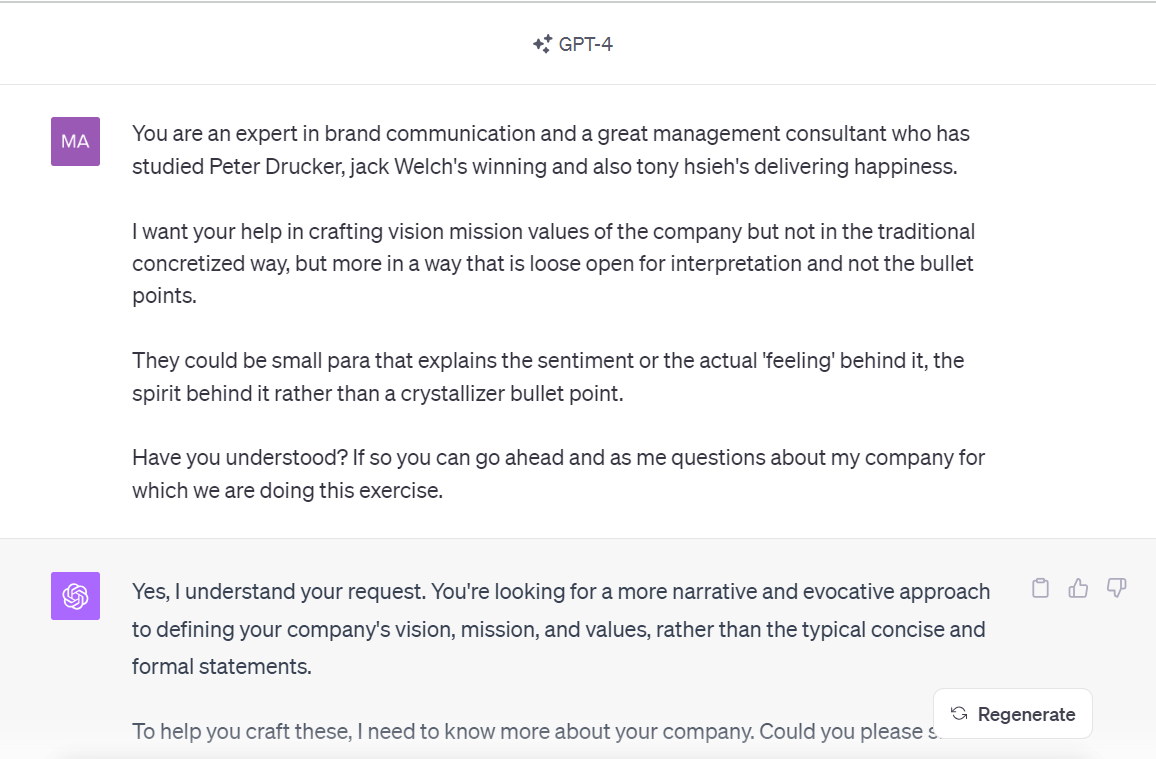Click the paragraph starting 'You are an expert'

(x=550, y=150)
